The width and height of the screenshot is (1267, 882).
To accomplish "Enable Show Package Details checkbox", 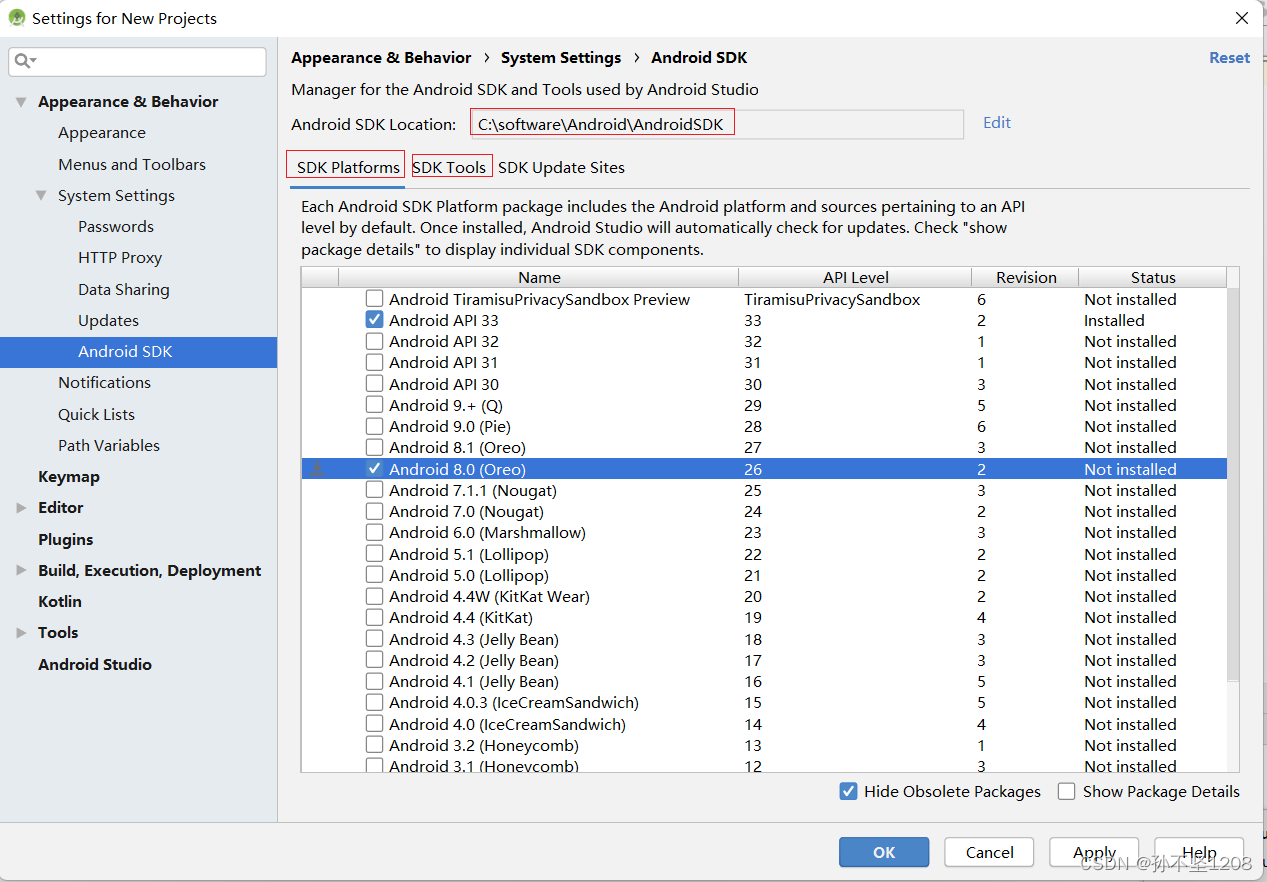I will coord(1067,791).
